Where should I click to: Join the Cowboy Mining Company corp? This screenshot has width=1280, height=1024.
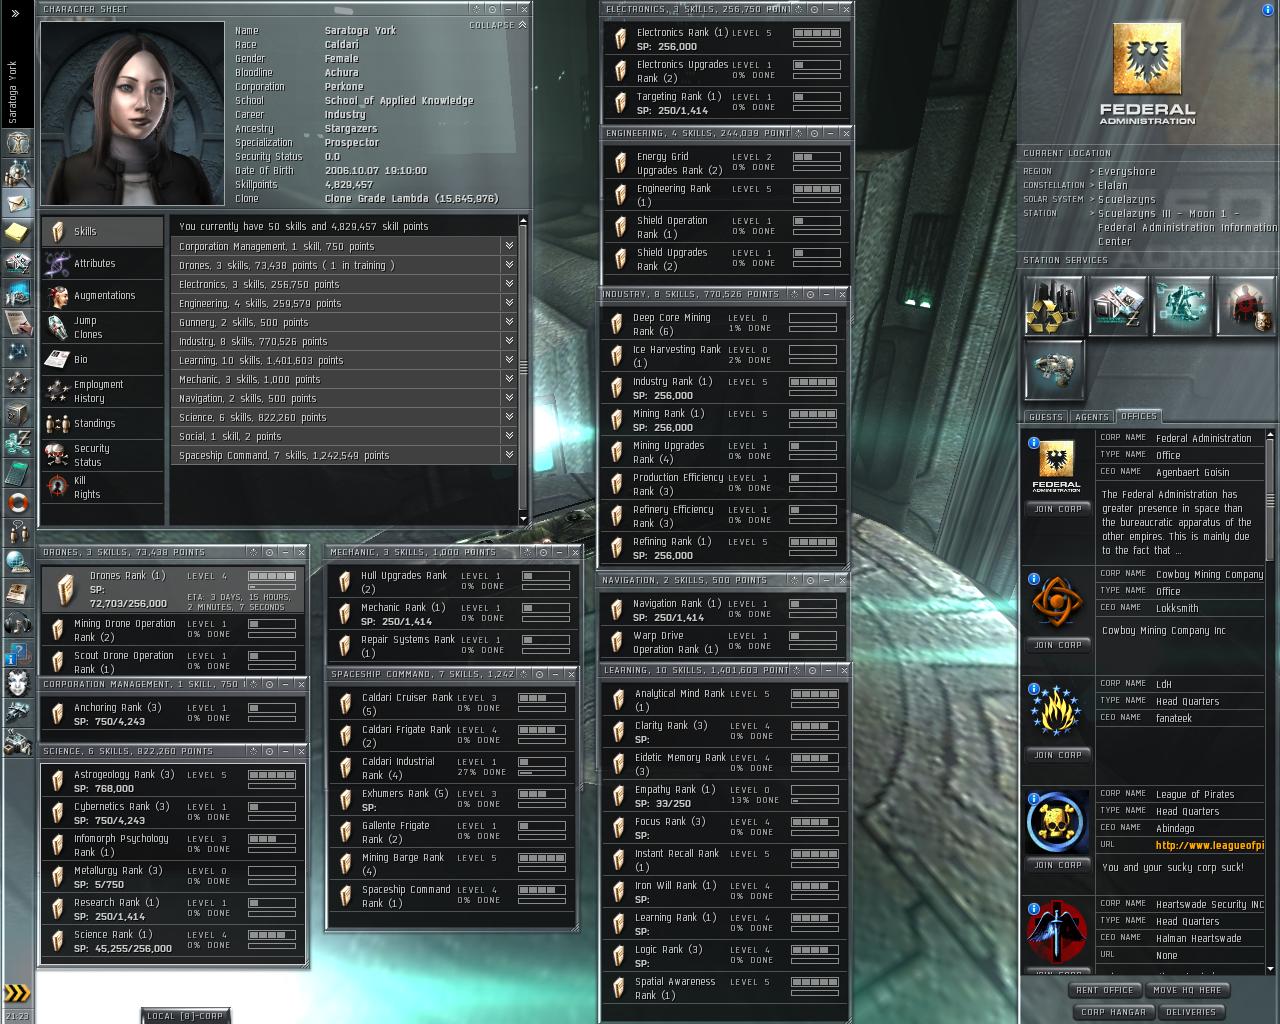(1057, 645)
